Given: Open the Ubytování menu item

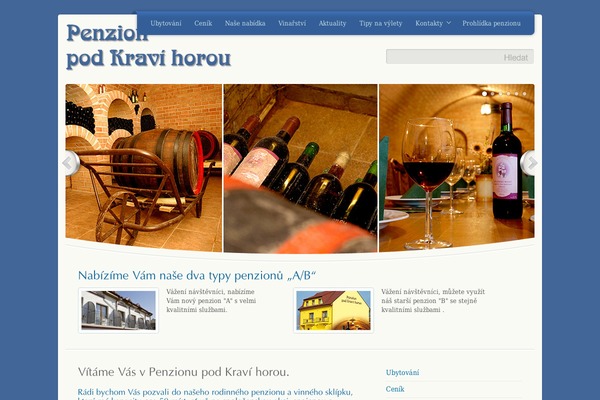Looking at the screenshot, I should (166, 23).
